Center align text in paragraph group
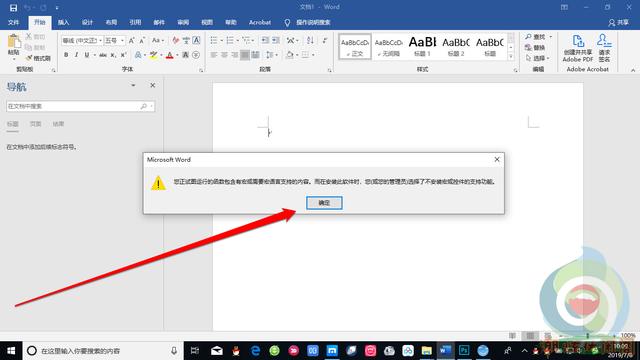This screenshot has width=640, height=360. (x=224, y=55)
